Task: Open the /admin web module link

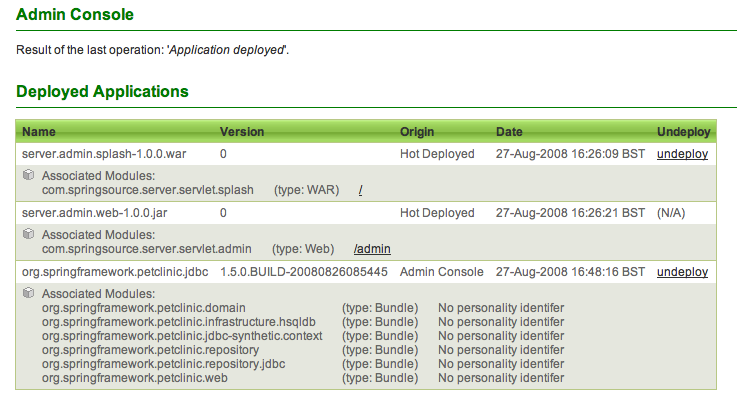Action: tap(372, 248)
